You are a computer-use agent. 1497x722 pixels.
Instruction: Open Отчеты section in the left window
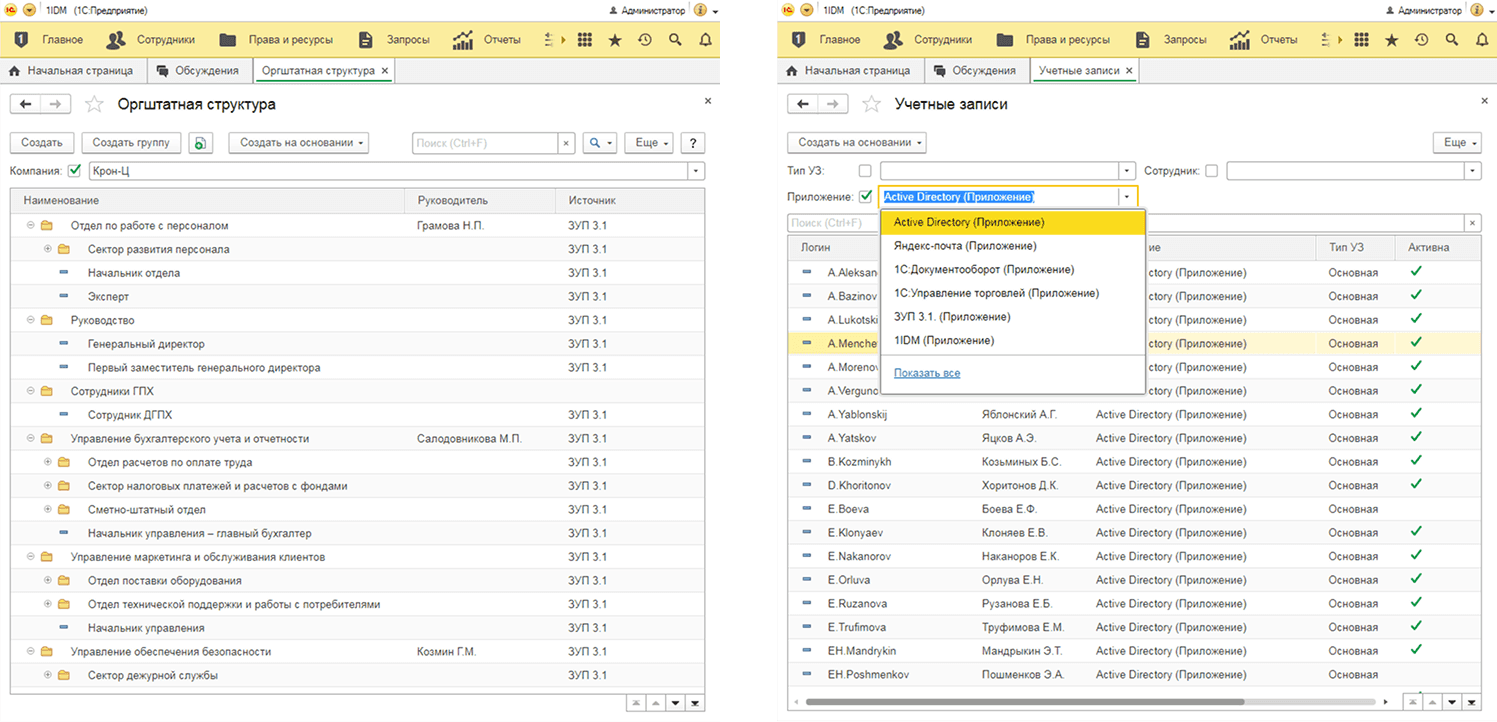pyautogui.click(x=487, y=40)
